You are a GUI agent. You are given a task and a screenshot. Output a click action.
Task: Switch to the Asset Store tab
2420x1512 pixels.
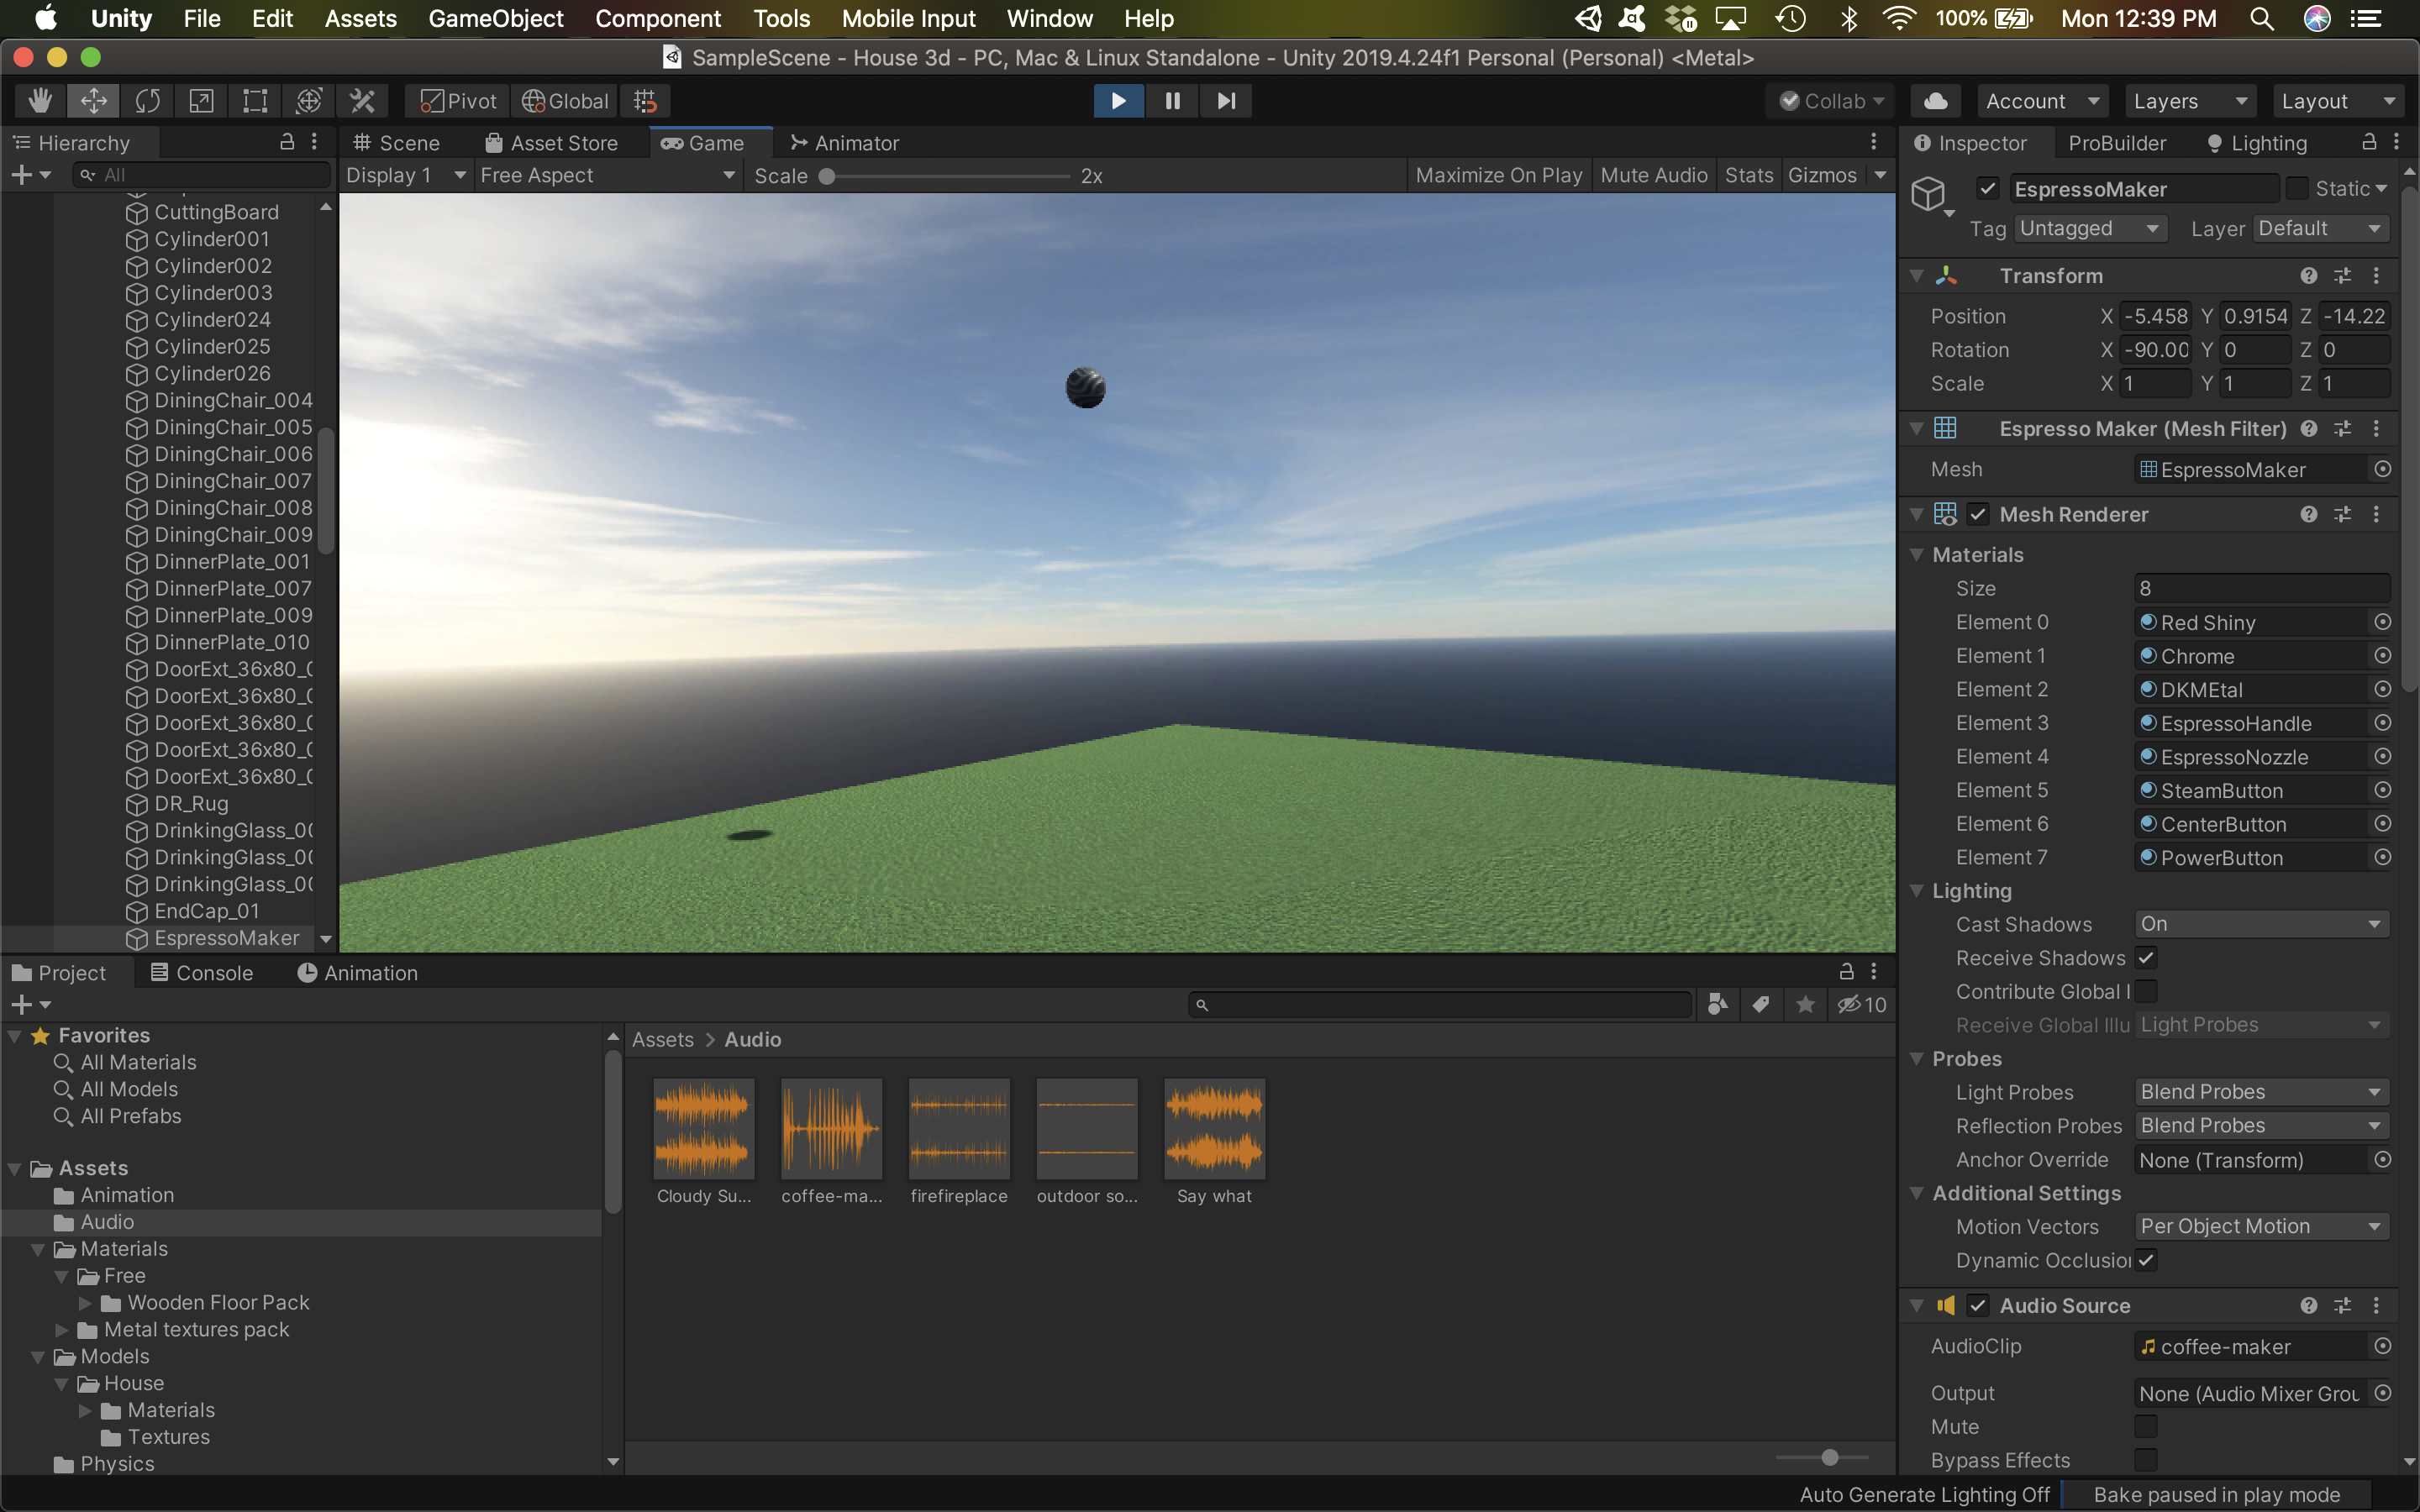click(551, 143)
